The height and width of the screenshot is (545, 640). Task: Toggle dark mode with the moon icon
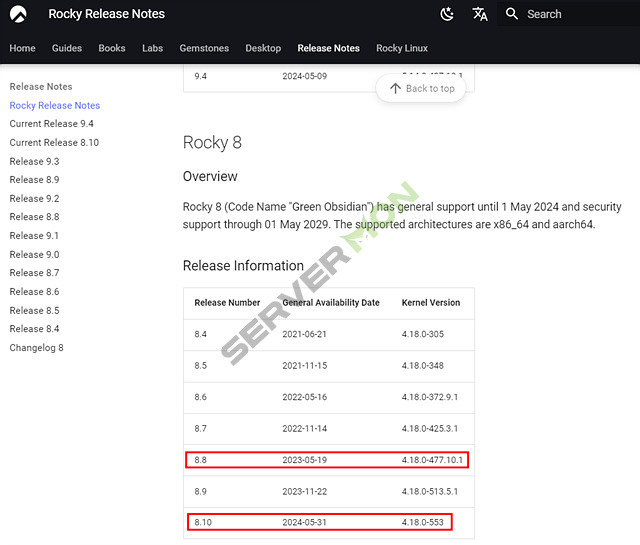click(447, 14)
